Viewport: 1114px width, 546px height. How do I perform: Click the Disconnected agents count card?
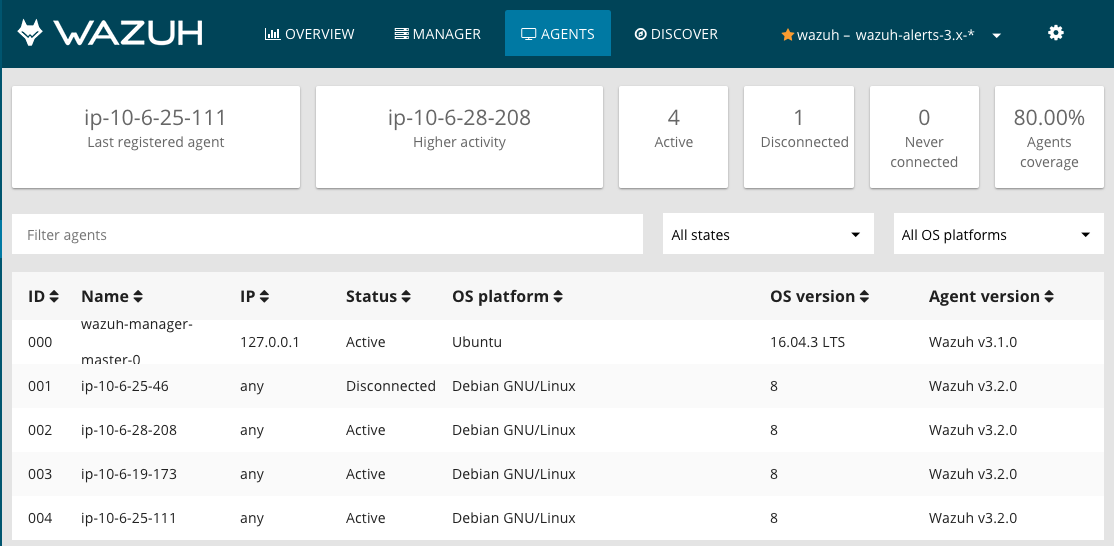799,138
